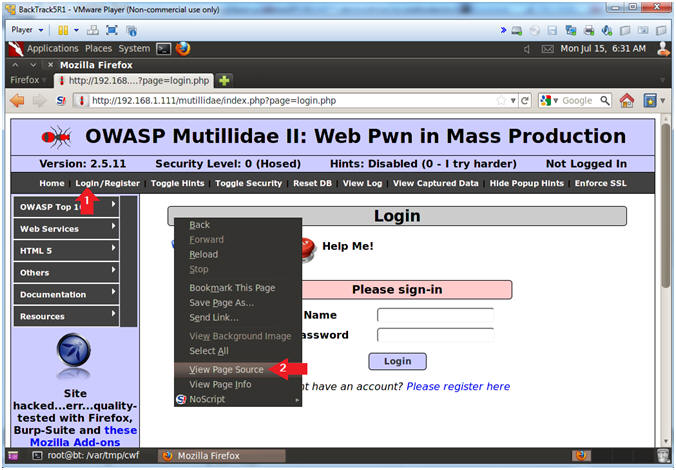Click the Toggle Hints link

pyautogui.click(x=177, y=183)
